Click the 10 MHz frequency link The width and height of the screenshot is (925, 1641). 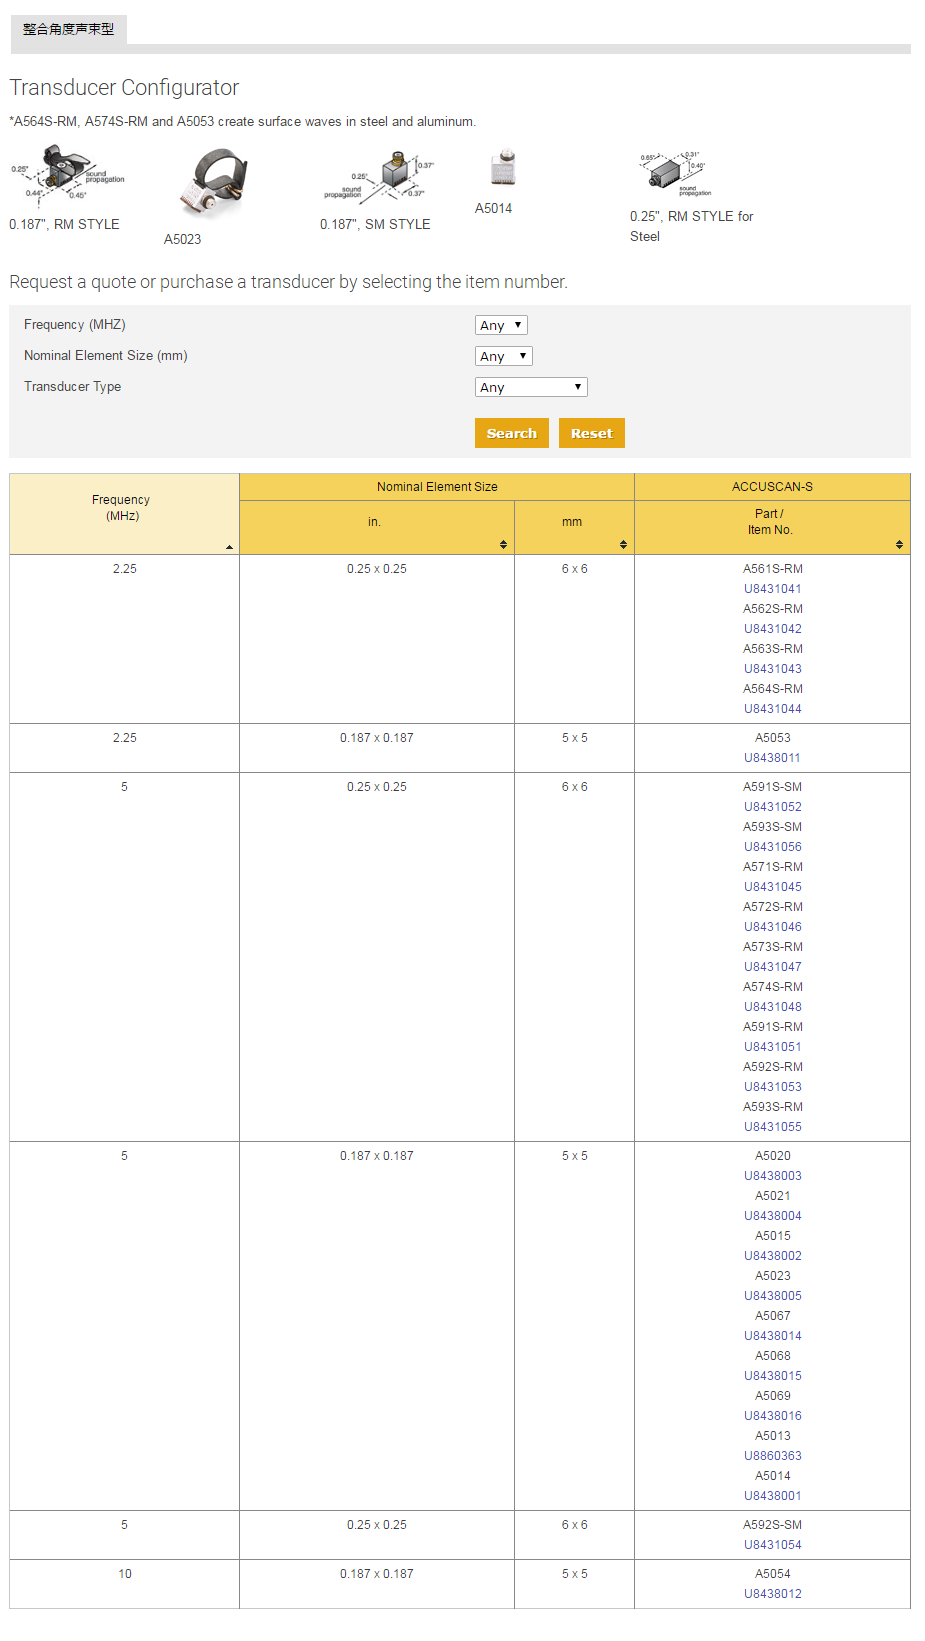[x=125, y=1574]
